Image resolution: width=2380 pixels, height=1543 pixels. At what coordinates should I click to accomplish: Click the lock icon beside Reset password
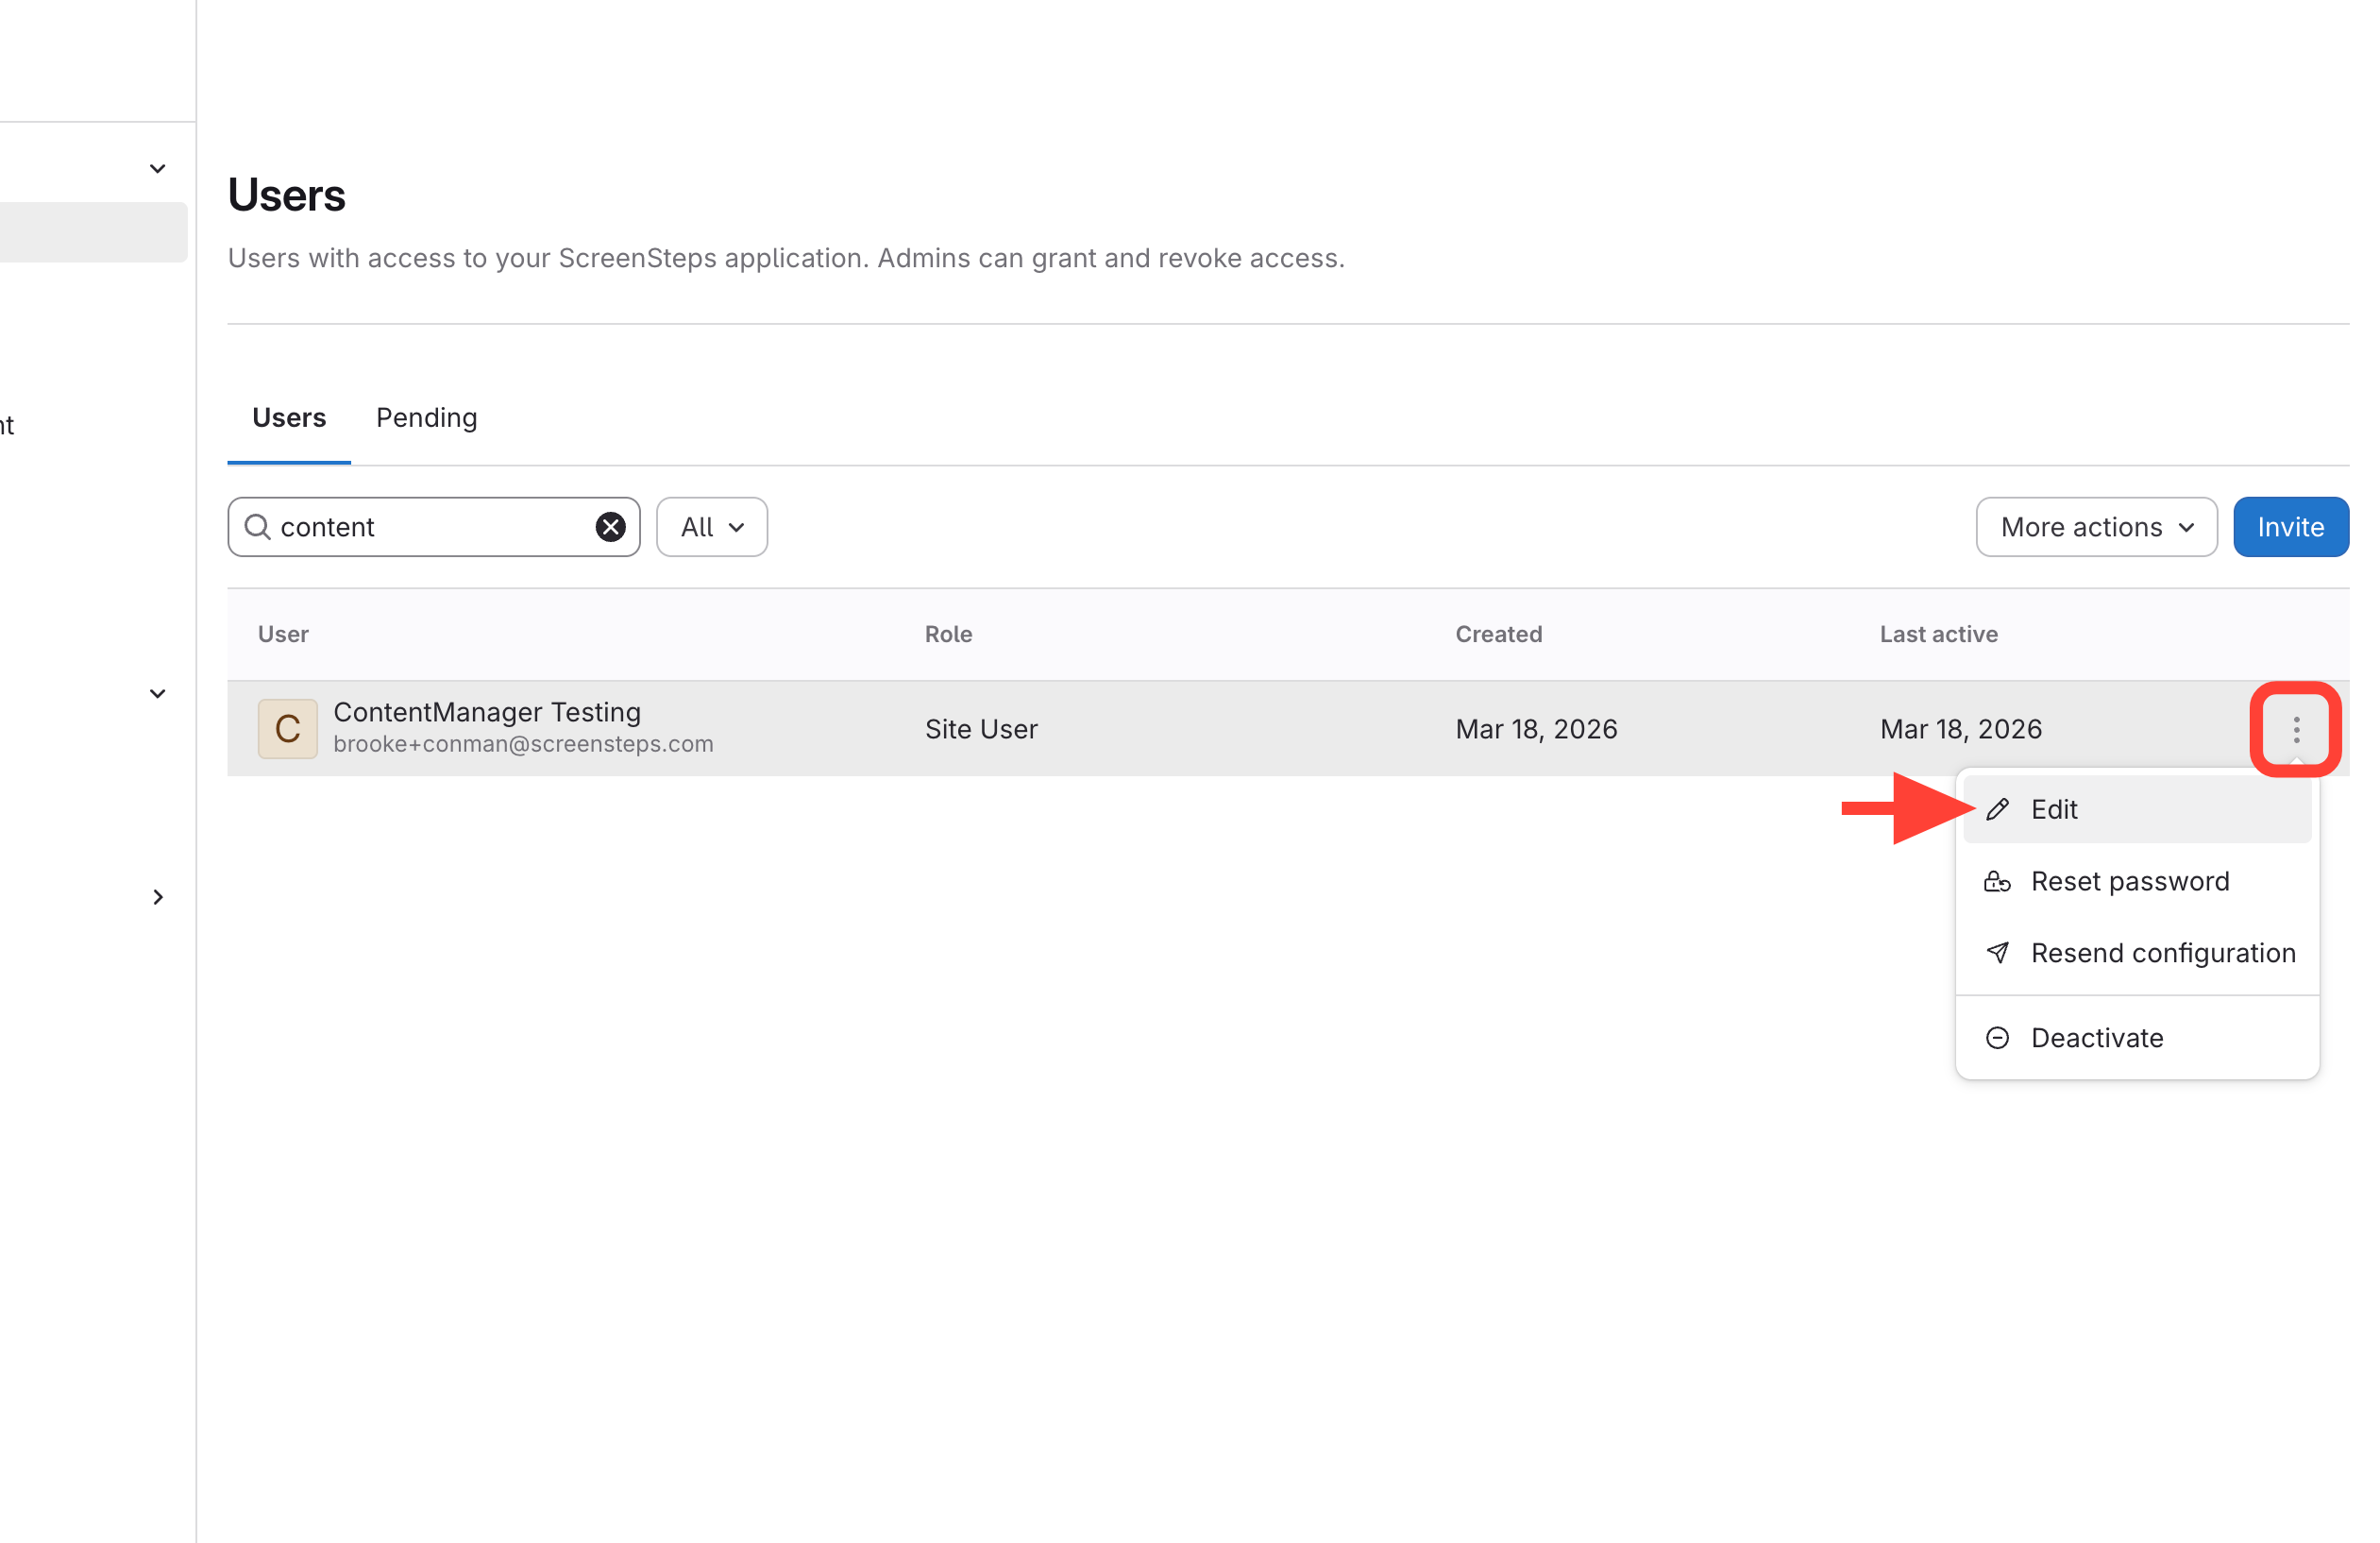(1997, 881)
